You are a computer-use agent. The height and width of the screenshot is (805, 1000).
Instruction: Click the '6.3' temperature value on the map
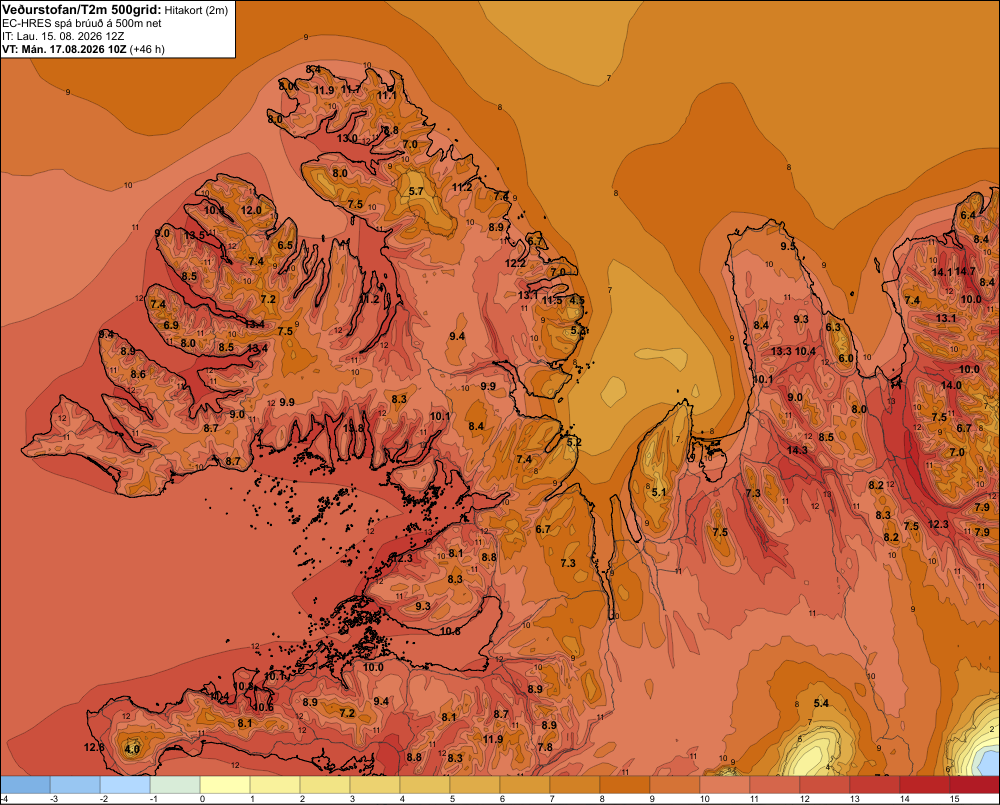833,327
